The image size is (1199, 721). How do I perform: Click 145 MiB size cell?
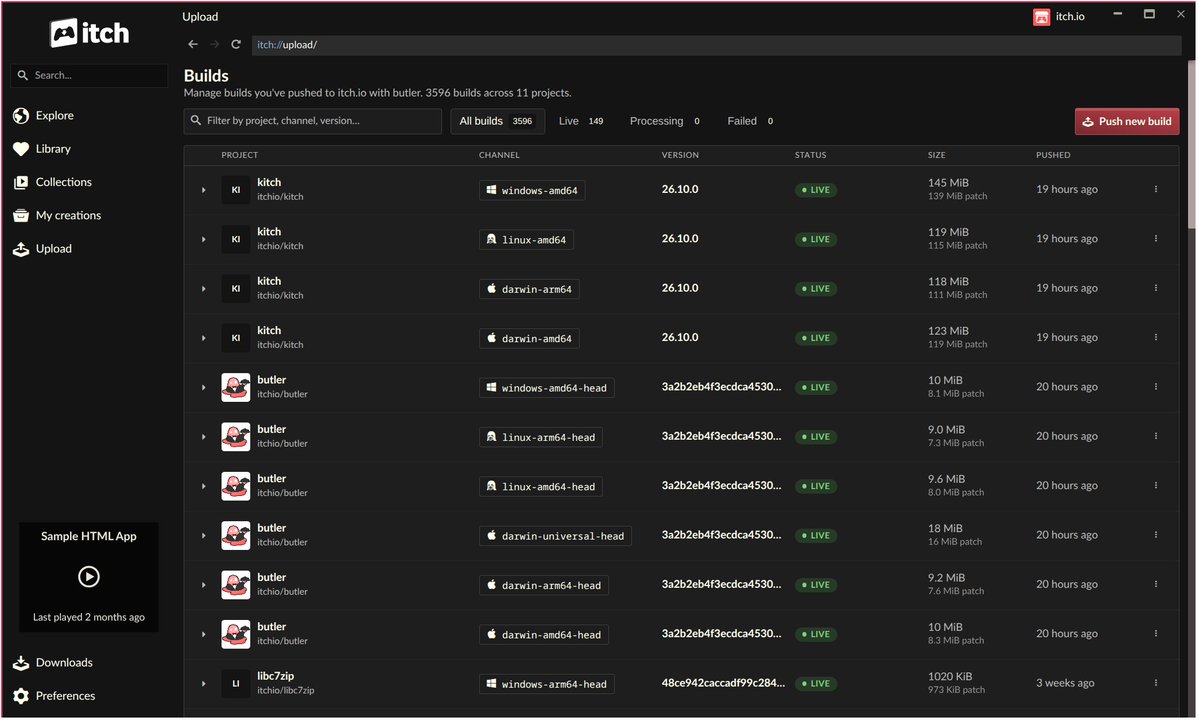click(948, 183)
